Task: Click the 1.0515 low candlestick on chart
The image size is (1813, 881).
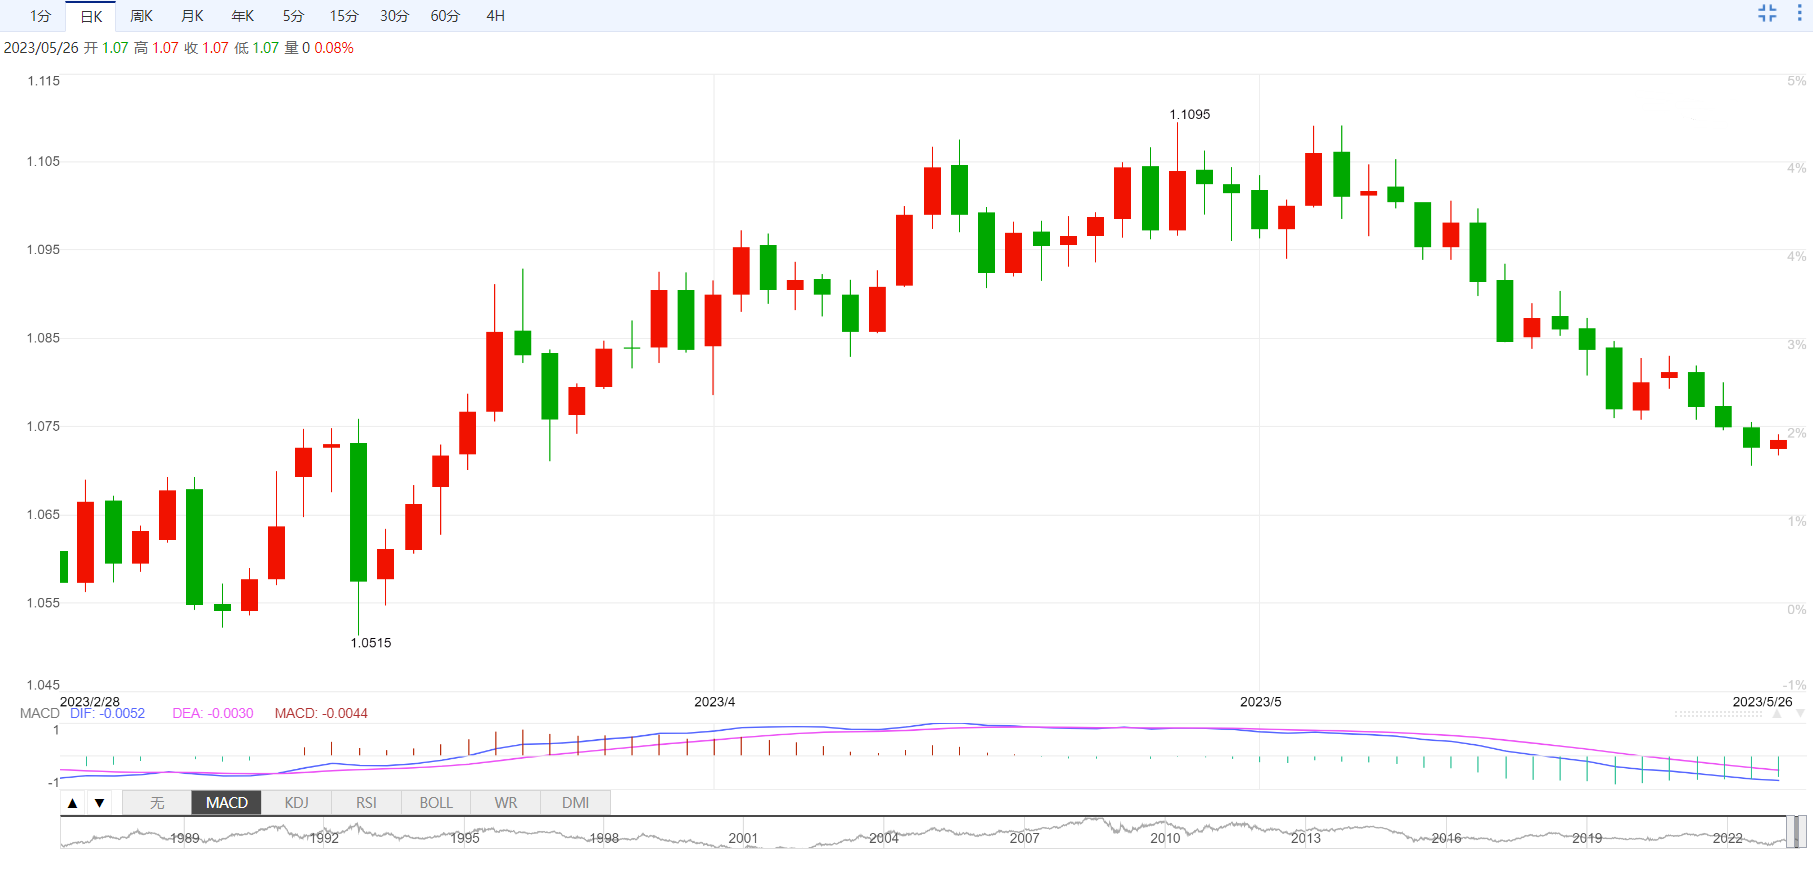Action: point(358,512)
